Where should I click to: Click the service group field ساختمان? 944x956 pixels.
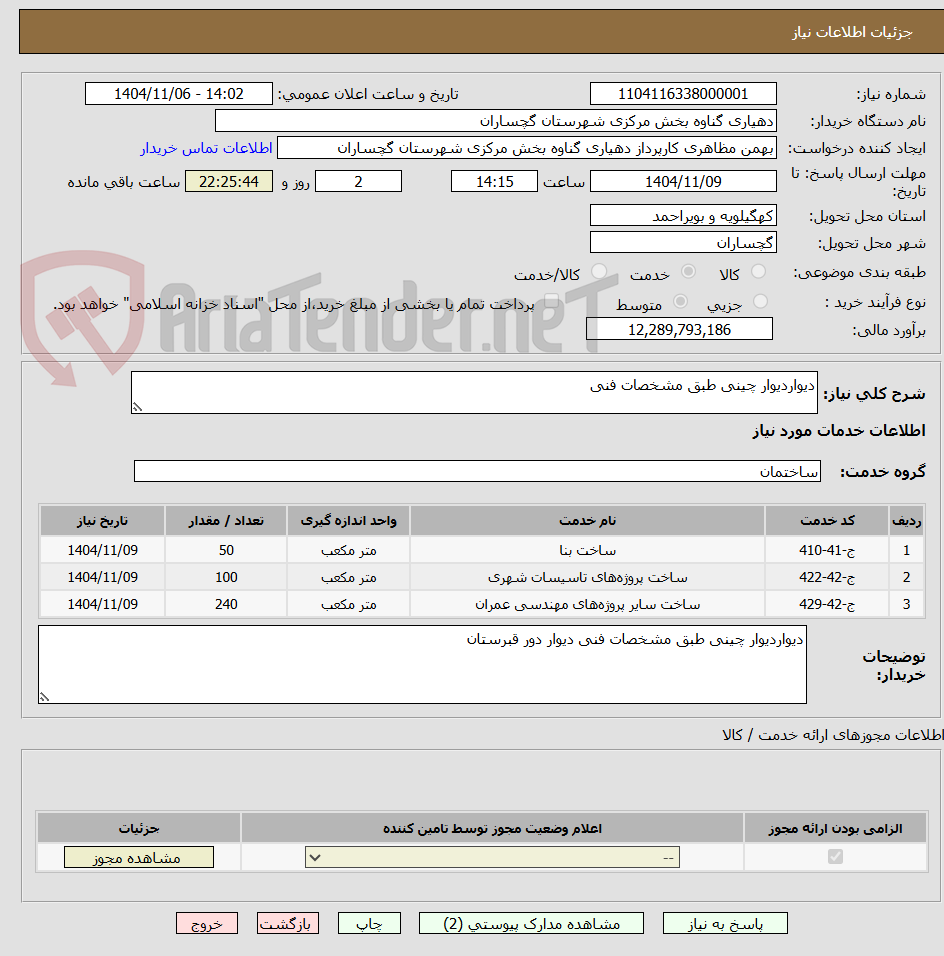[x=477, y=471]
